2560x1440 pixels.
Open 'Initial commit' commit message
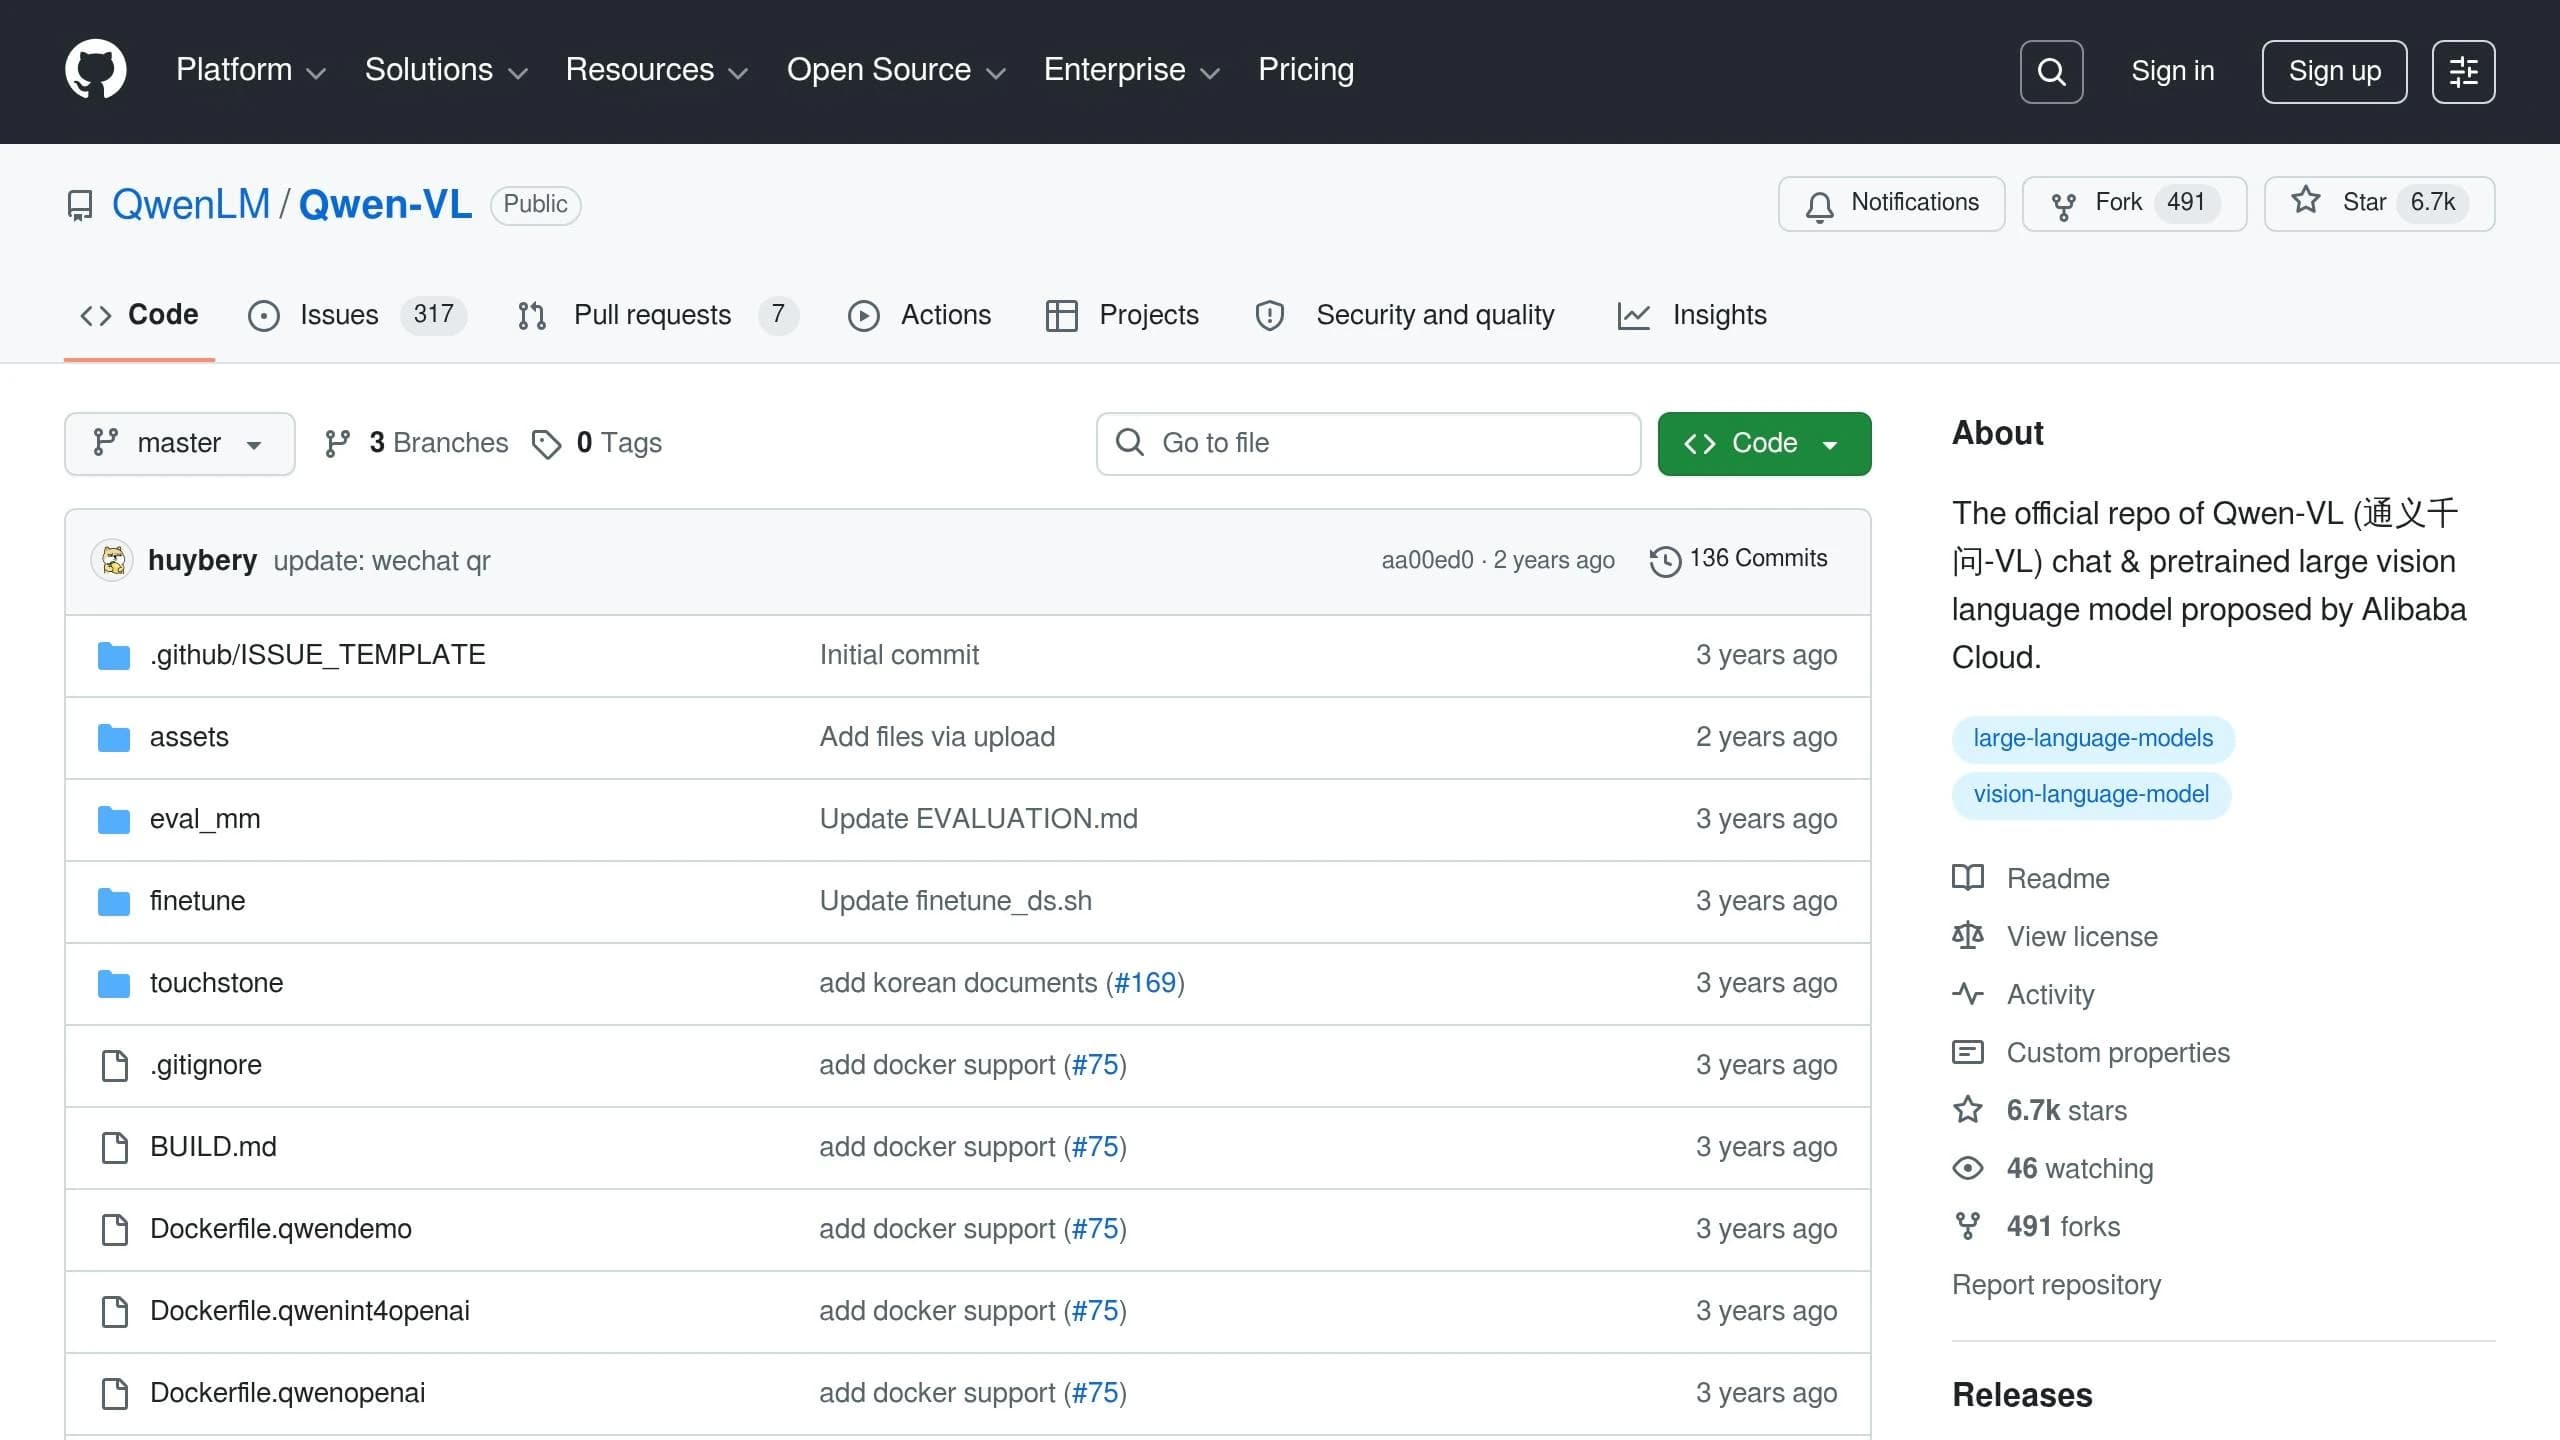pyautogui.click(x=899, y=655)
